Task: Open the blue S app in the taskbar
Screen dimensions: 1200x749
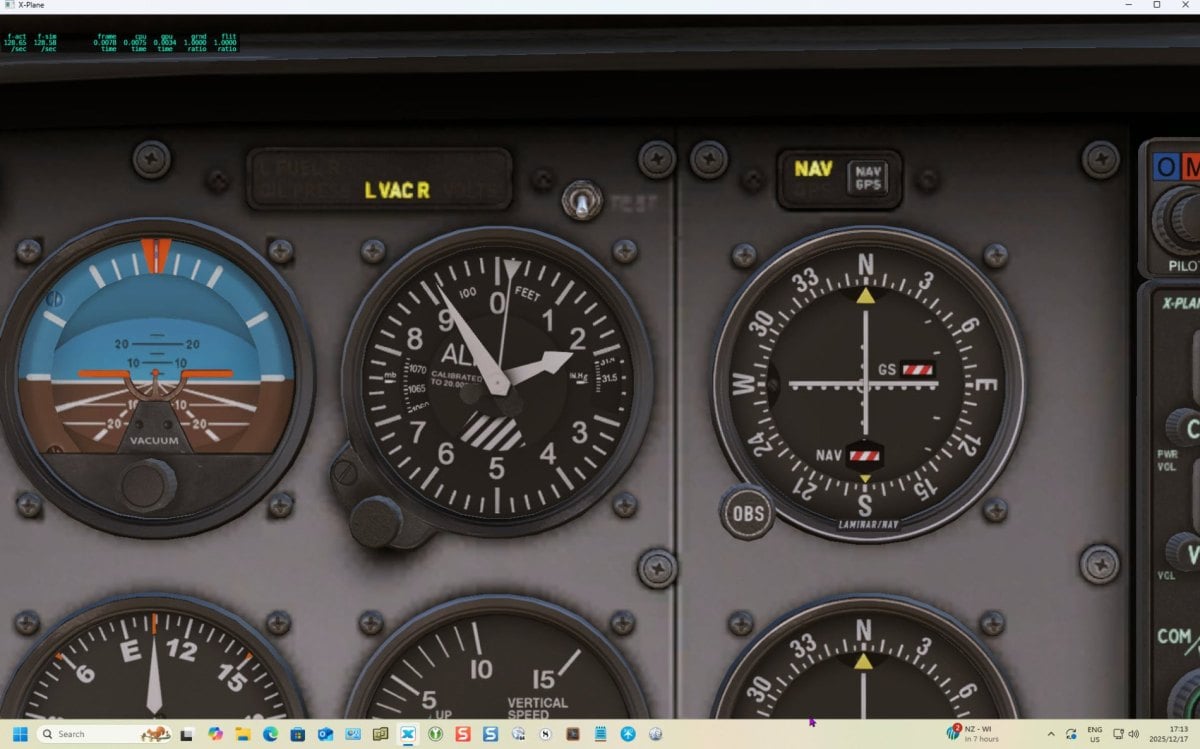Action: pos(490,734)
